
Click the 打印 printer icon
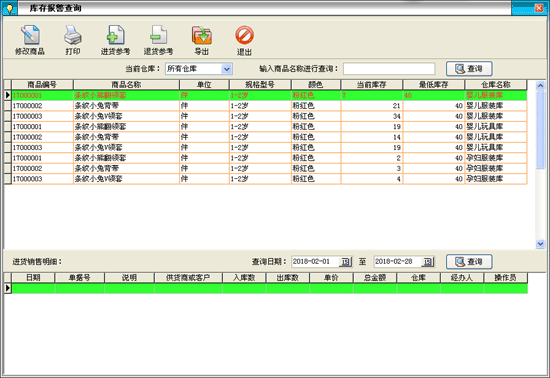click(73, 35)
